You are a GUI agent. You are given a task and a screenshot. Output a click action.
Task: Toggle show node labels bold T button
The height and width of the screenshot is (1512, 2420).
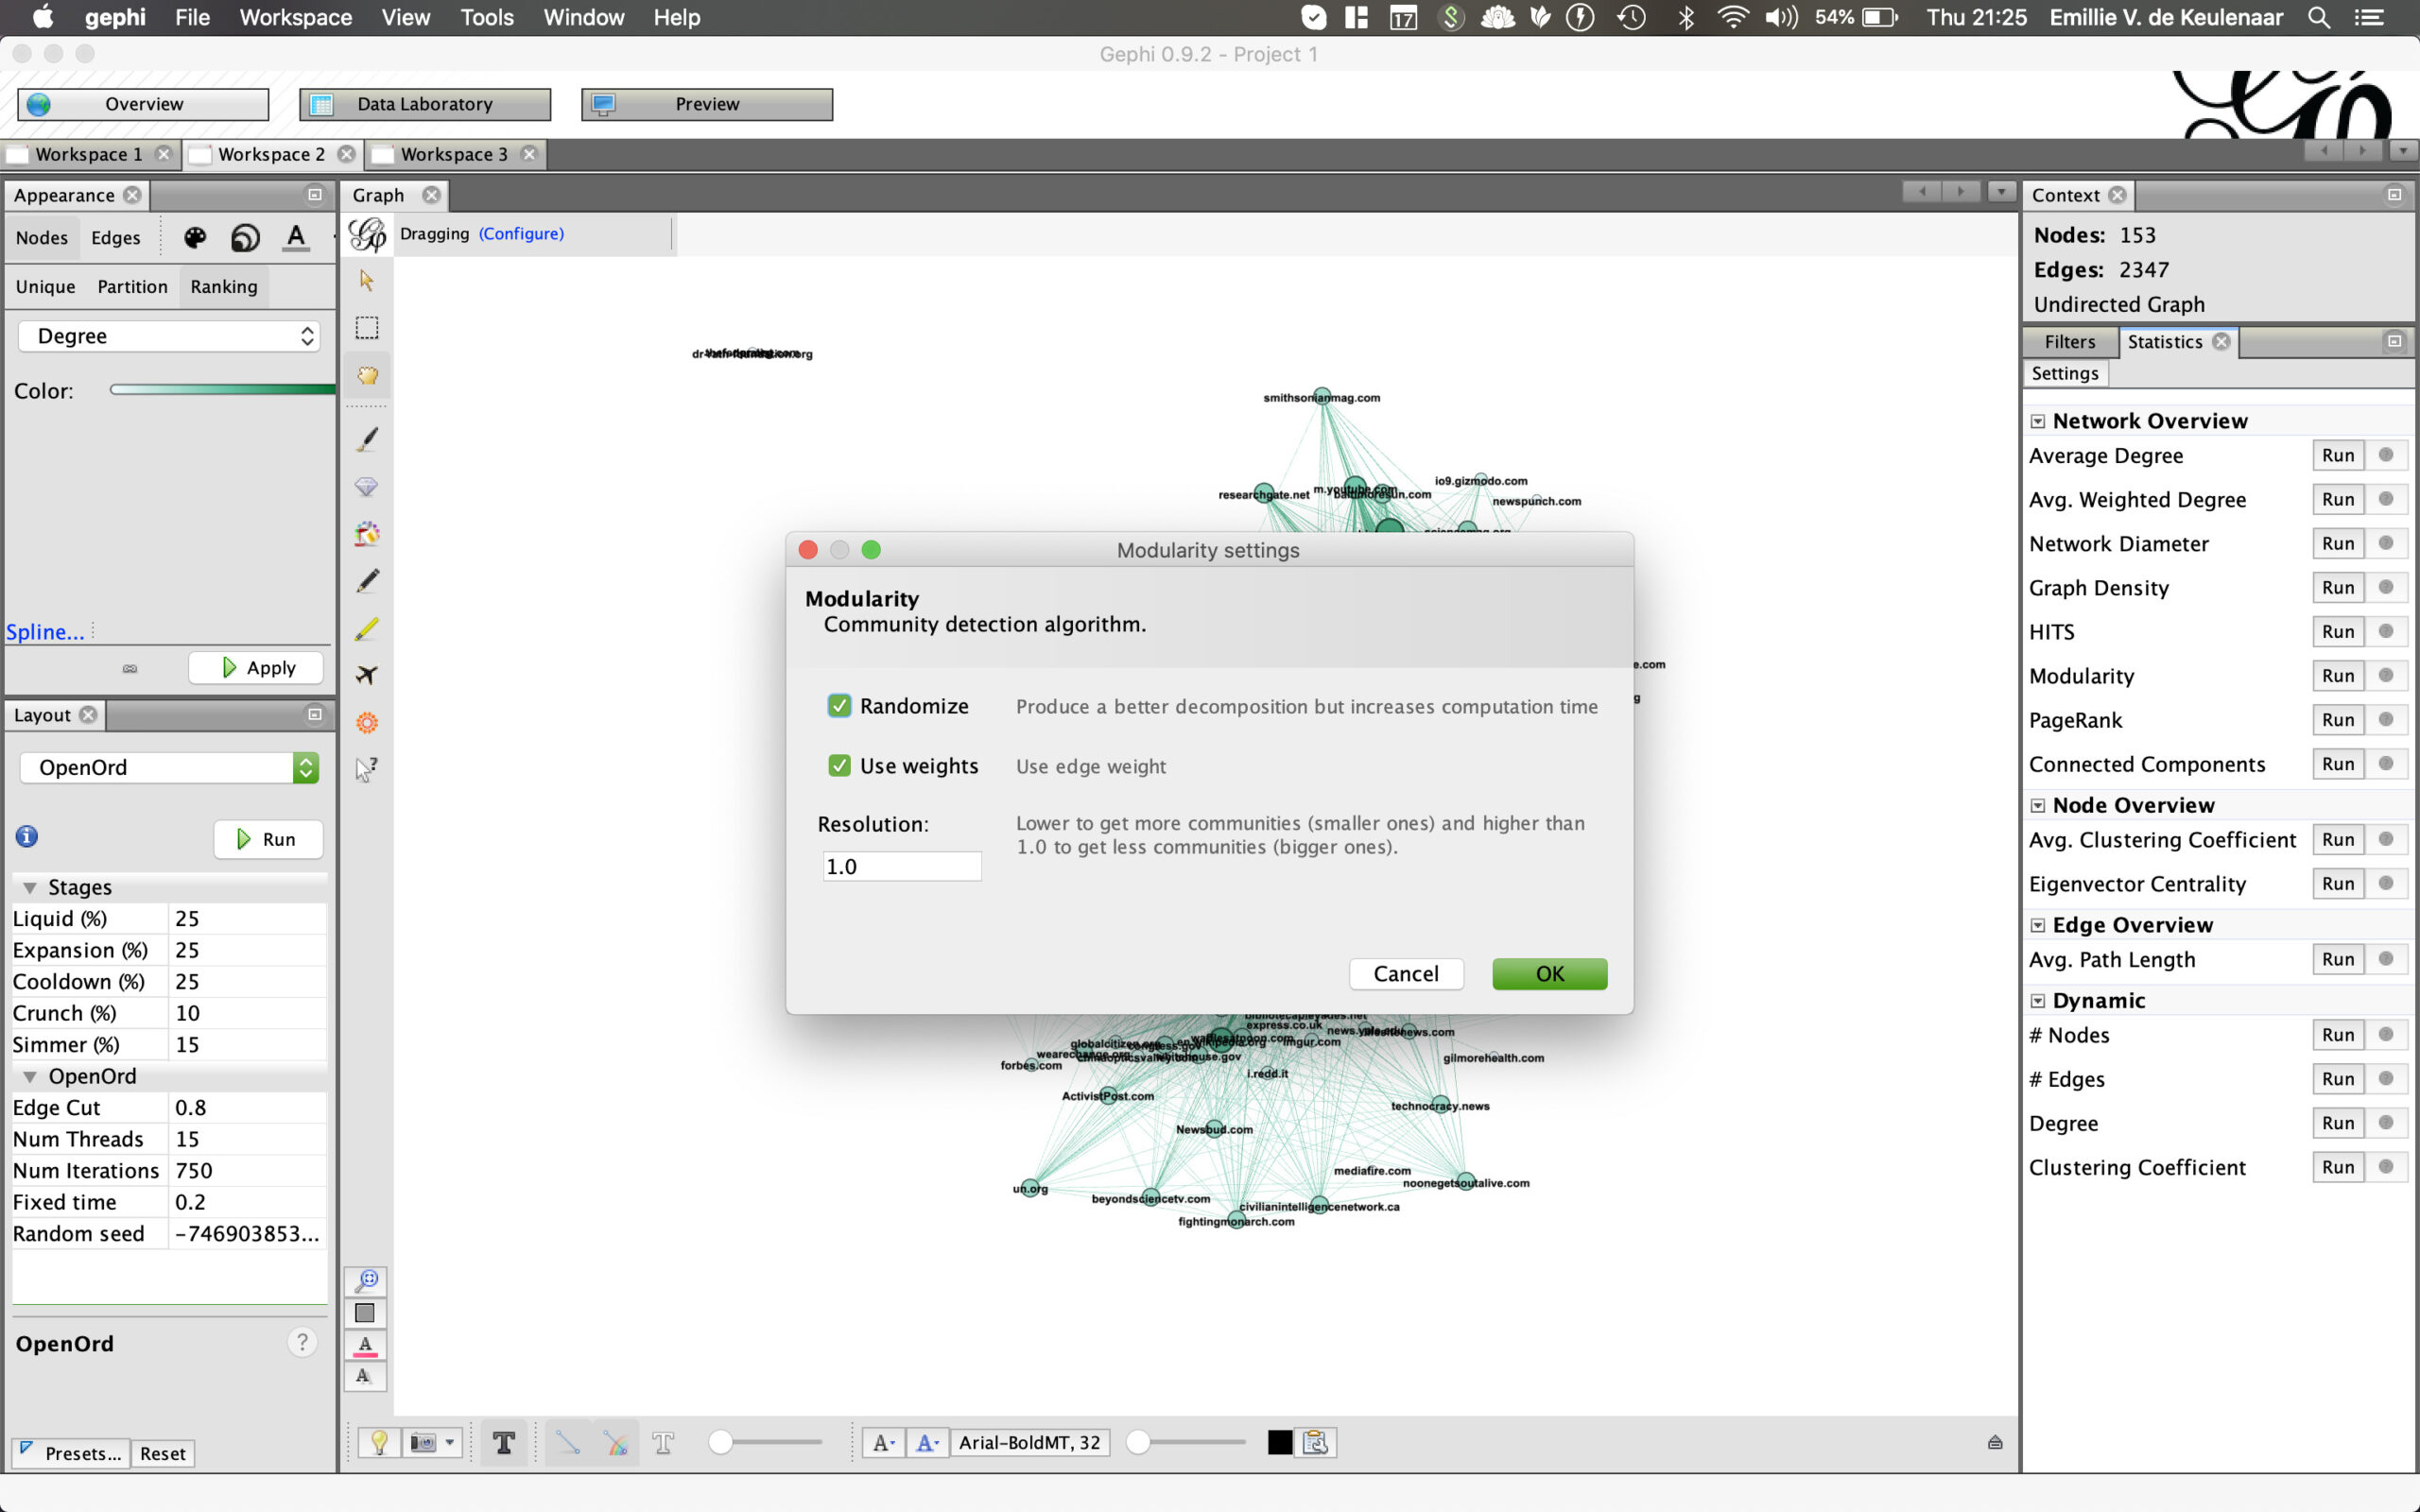504,1442
